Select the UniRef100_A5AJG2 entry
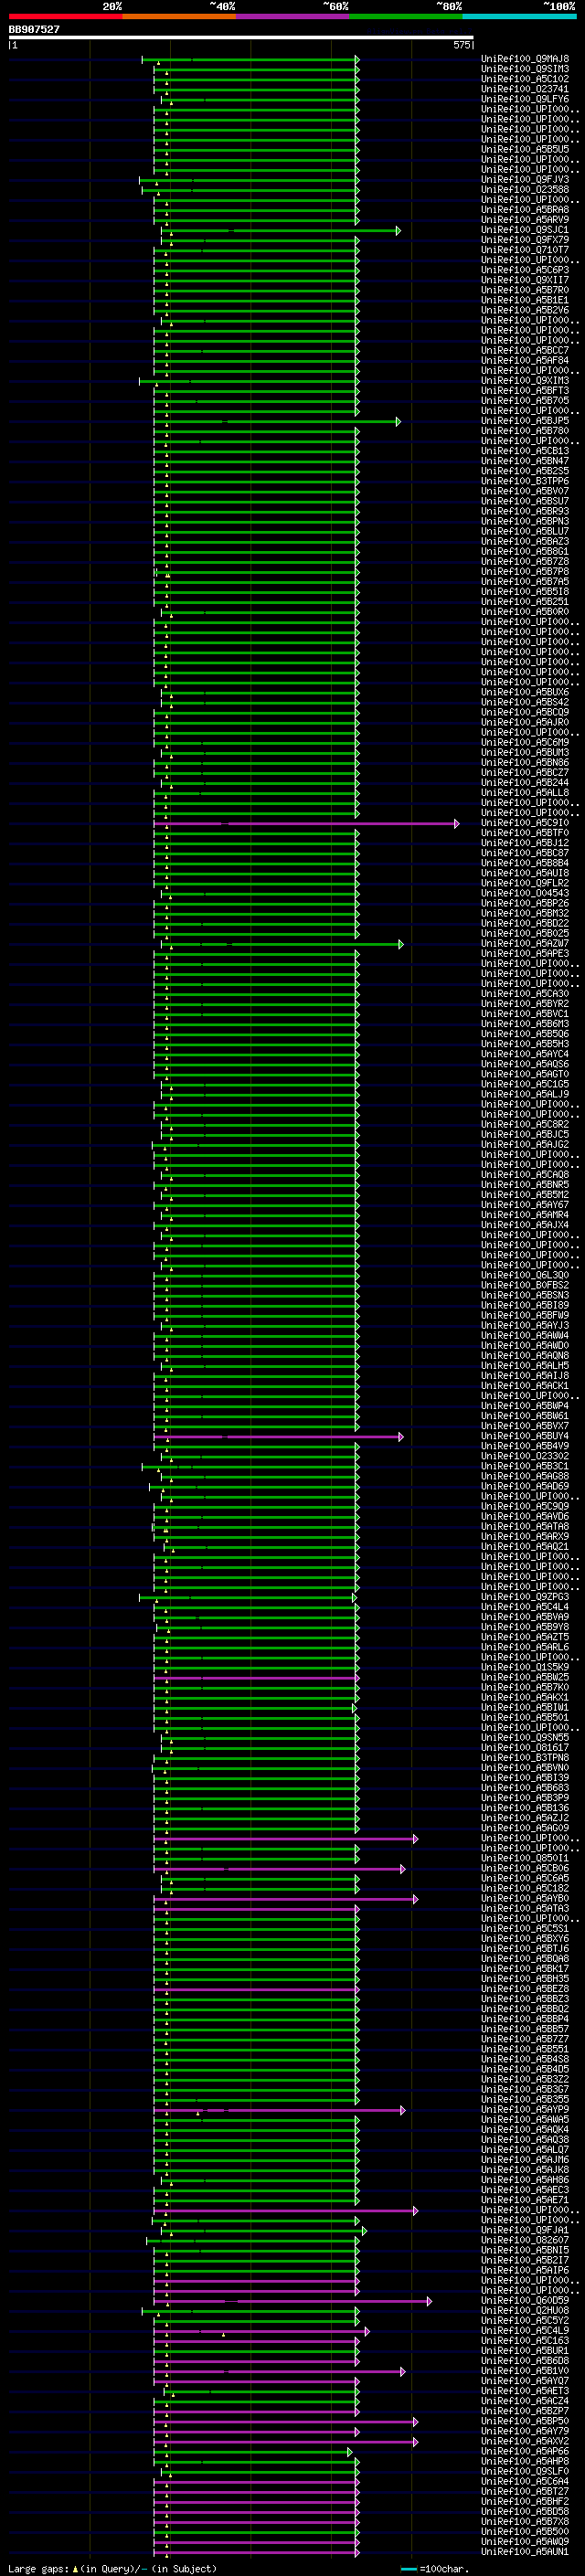Viewport: 585px width, 2576px height. click(x=525, y=1145)
